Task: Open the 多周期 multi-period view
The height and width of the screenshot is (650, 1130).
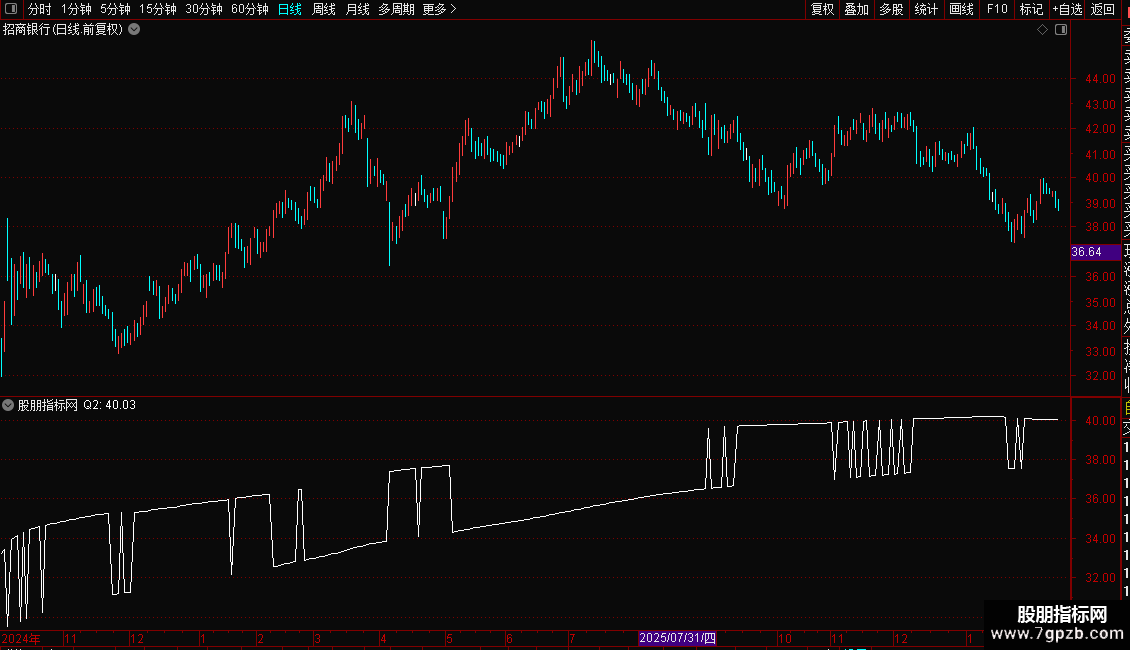Action: tap(396, 9)
